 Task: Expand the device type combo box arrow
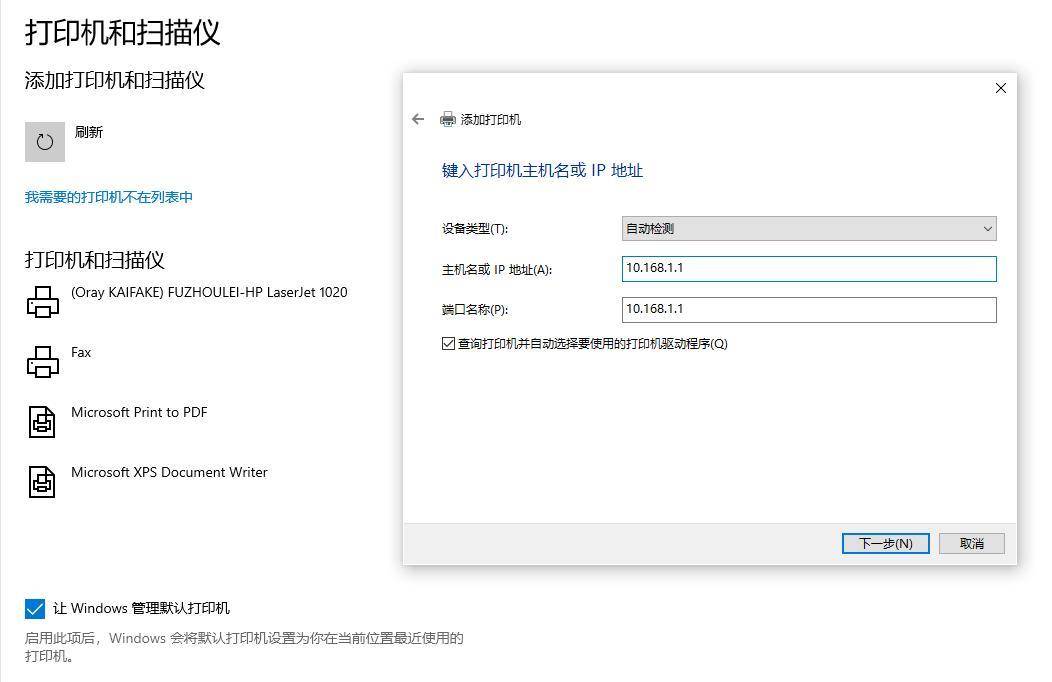click(988, 228)
